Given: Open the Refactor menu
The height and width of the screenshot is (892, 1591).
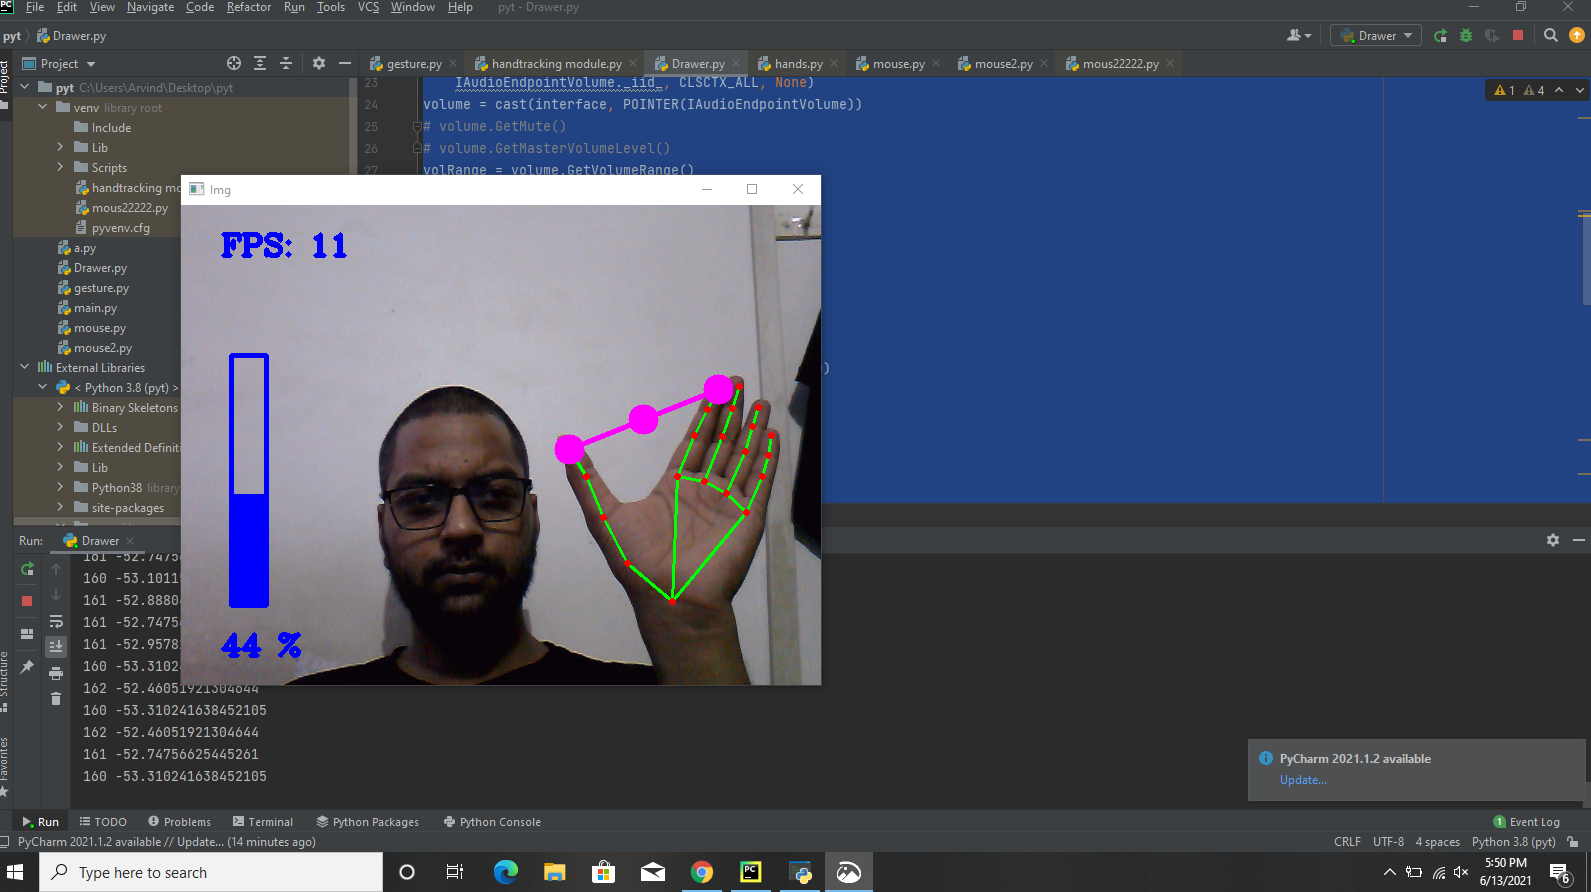Looking at the screenshot, I should (x=249, y=7).
